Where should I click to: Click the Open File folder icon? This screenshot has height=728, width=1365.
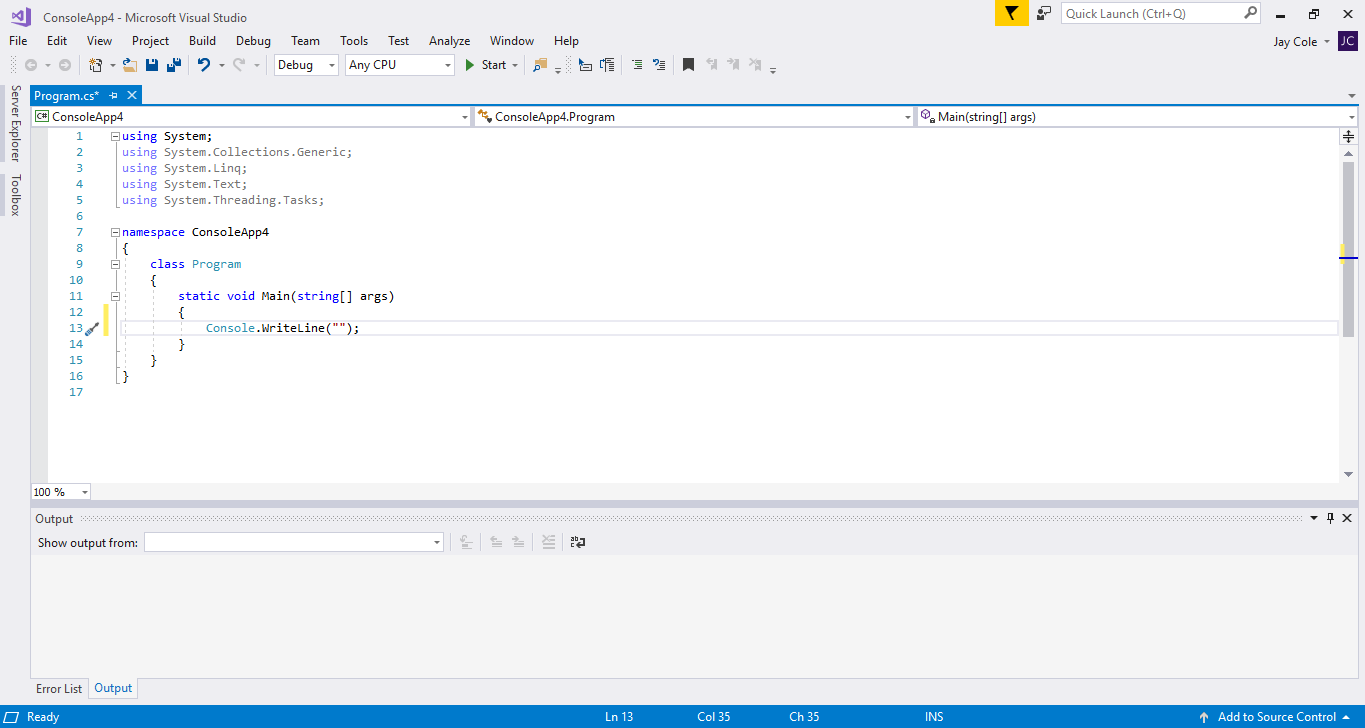[130, 65]
